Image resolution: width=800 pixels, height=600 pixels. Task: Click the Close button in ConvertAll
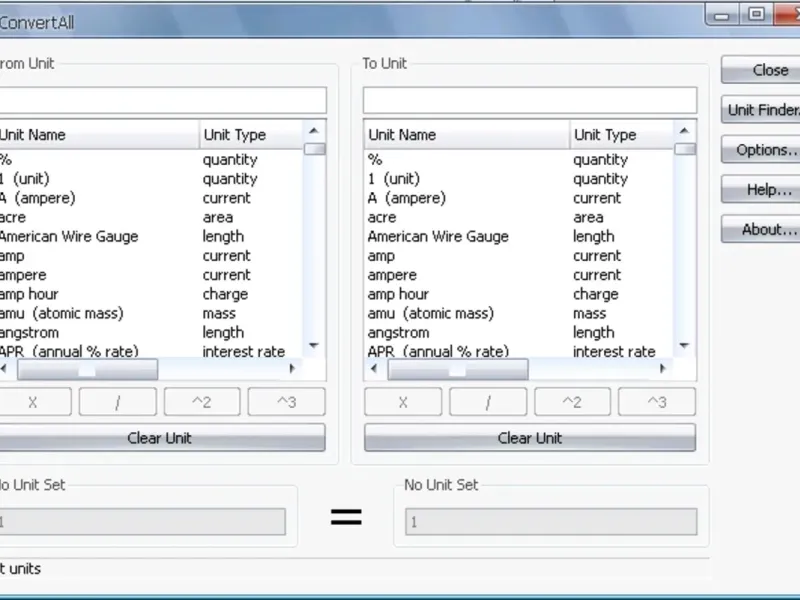coord(761,70)
